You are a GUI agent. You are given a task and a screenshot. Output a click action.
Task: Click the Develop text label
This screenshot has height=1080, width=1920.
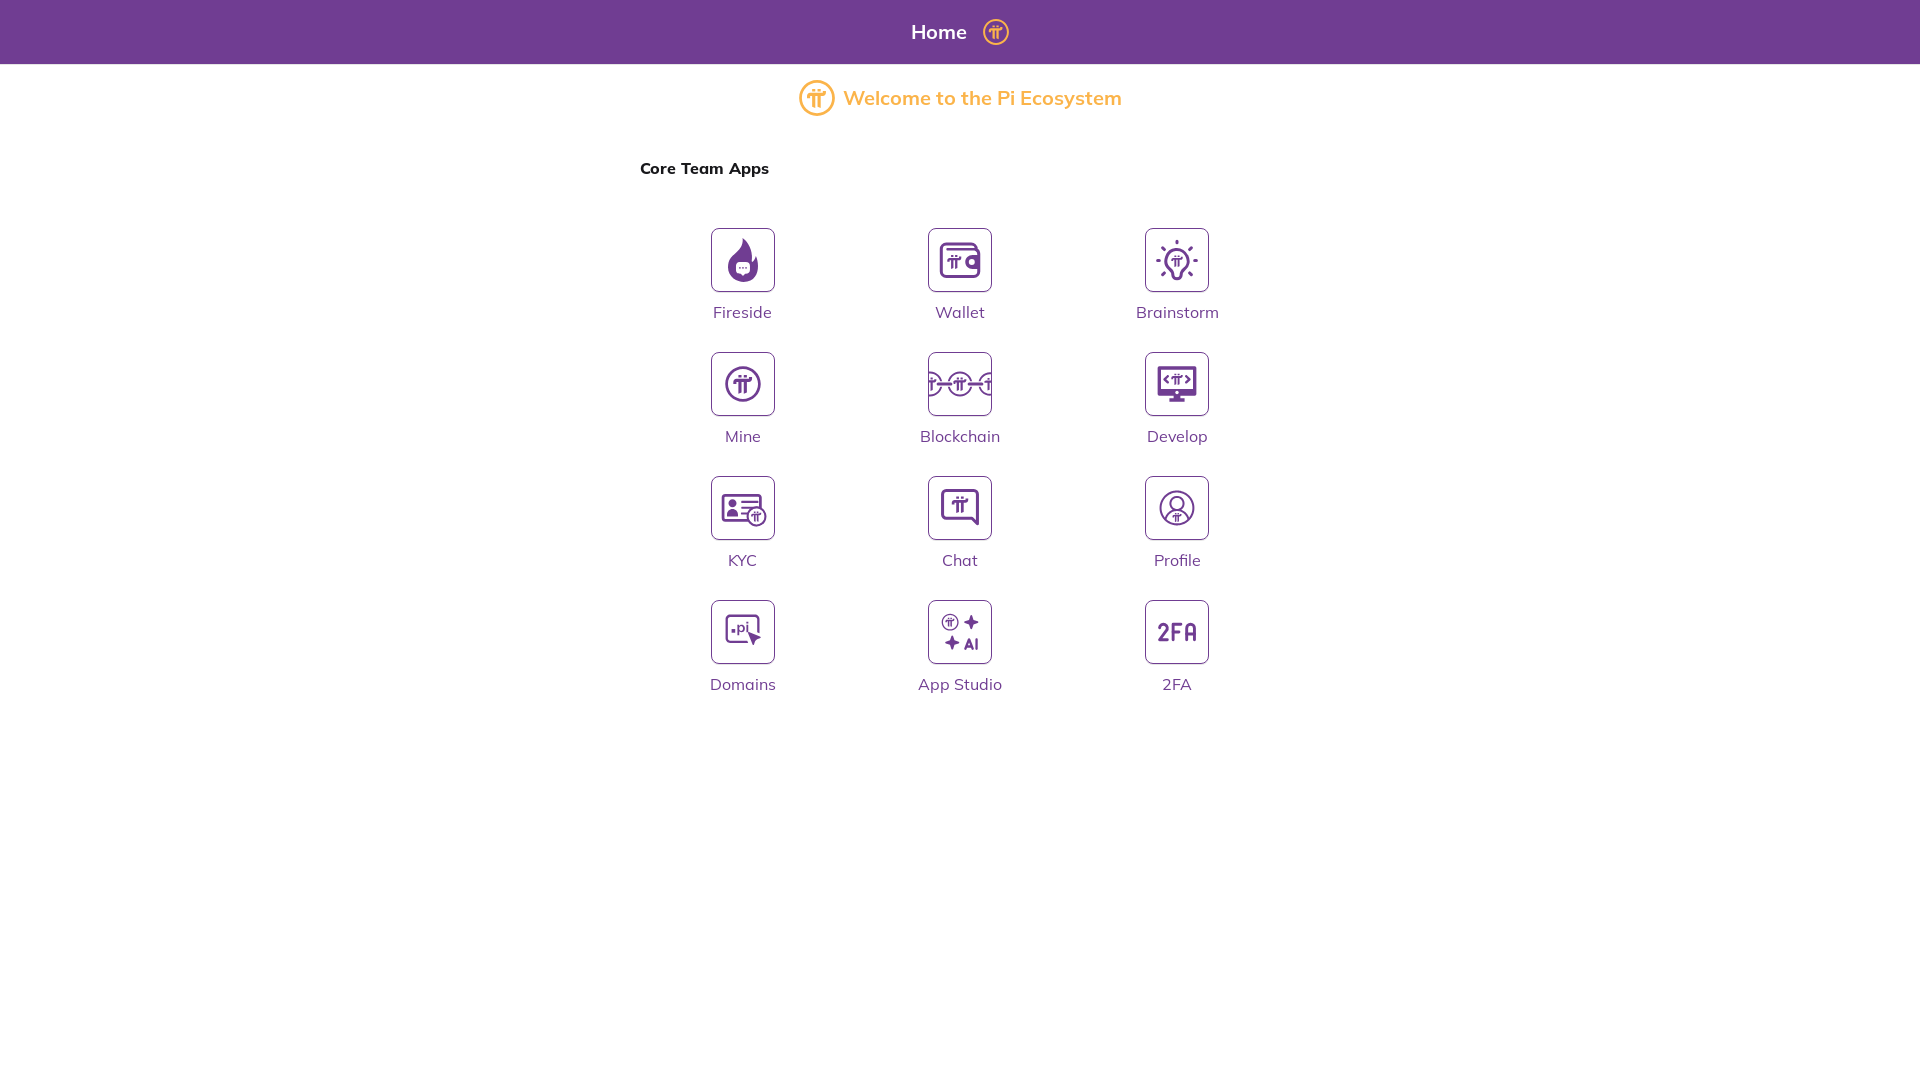point(1176,436)
